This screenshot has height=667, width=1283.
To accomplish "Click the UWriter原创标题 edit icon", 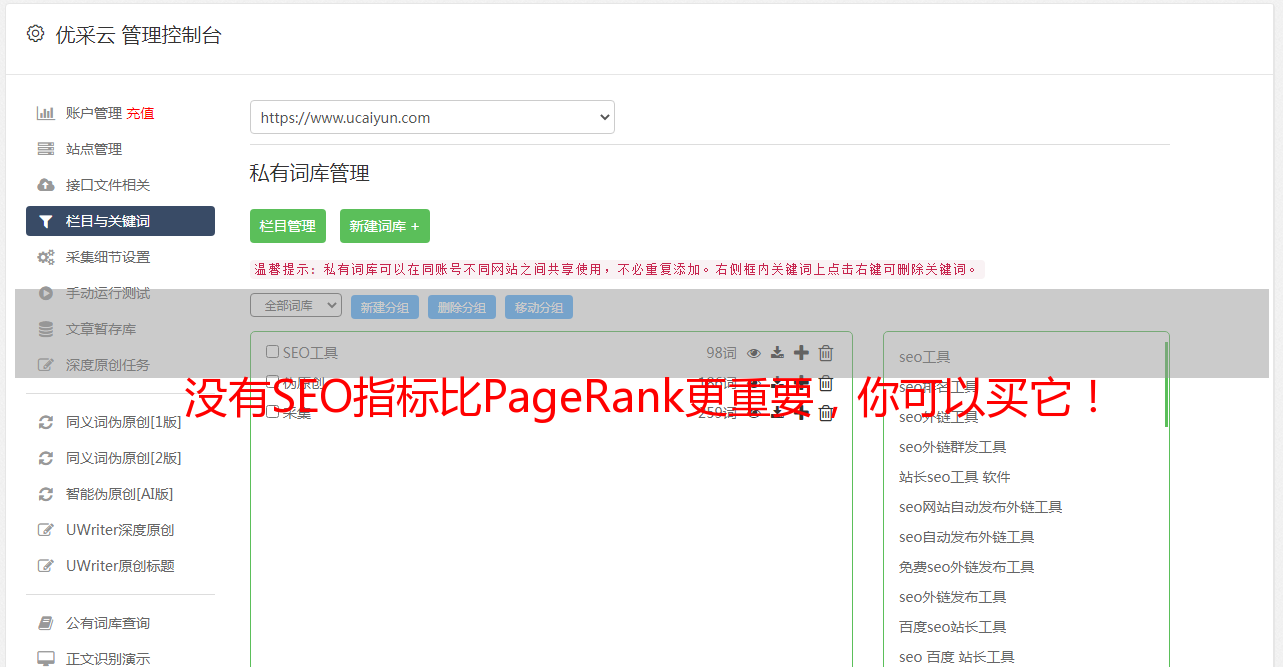I will (x=46, y=566).
